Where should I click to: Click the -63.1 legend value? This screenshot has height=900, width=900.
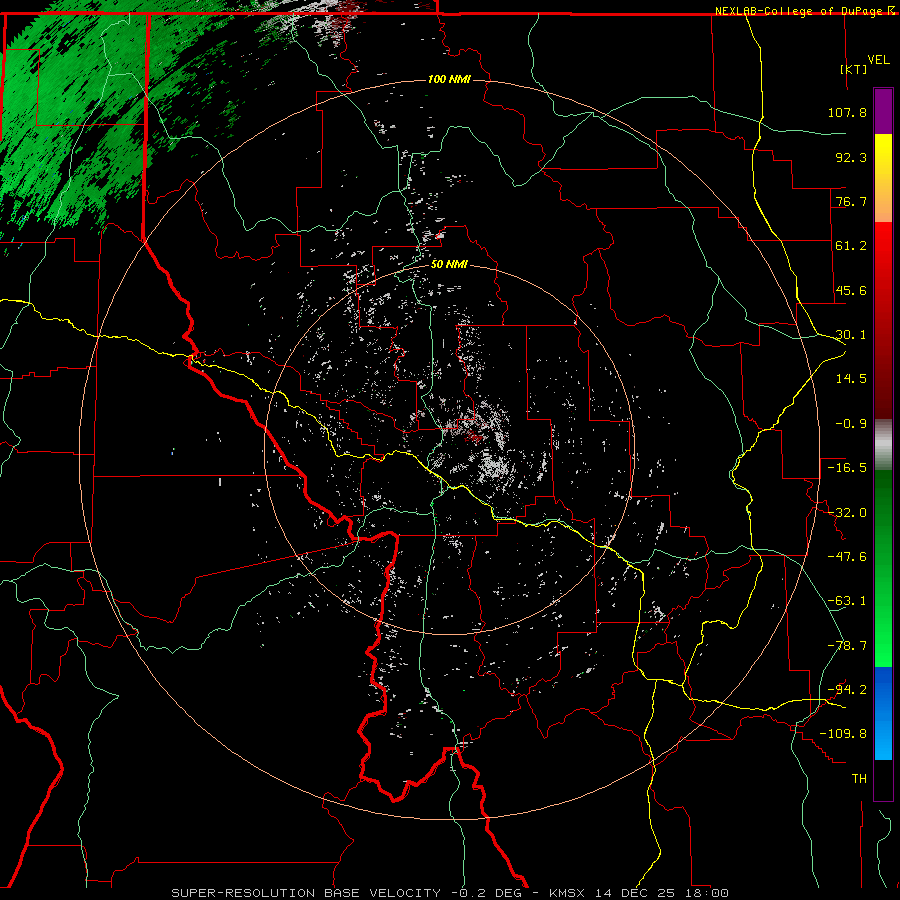click(x=847, y=601)
